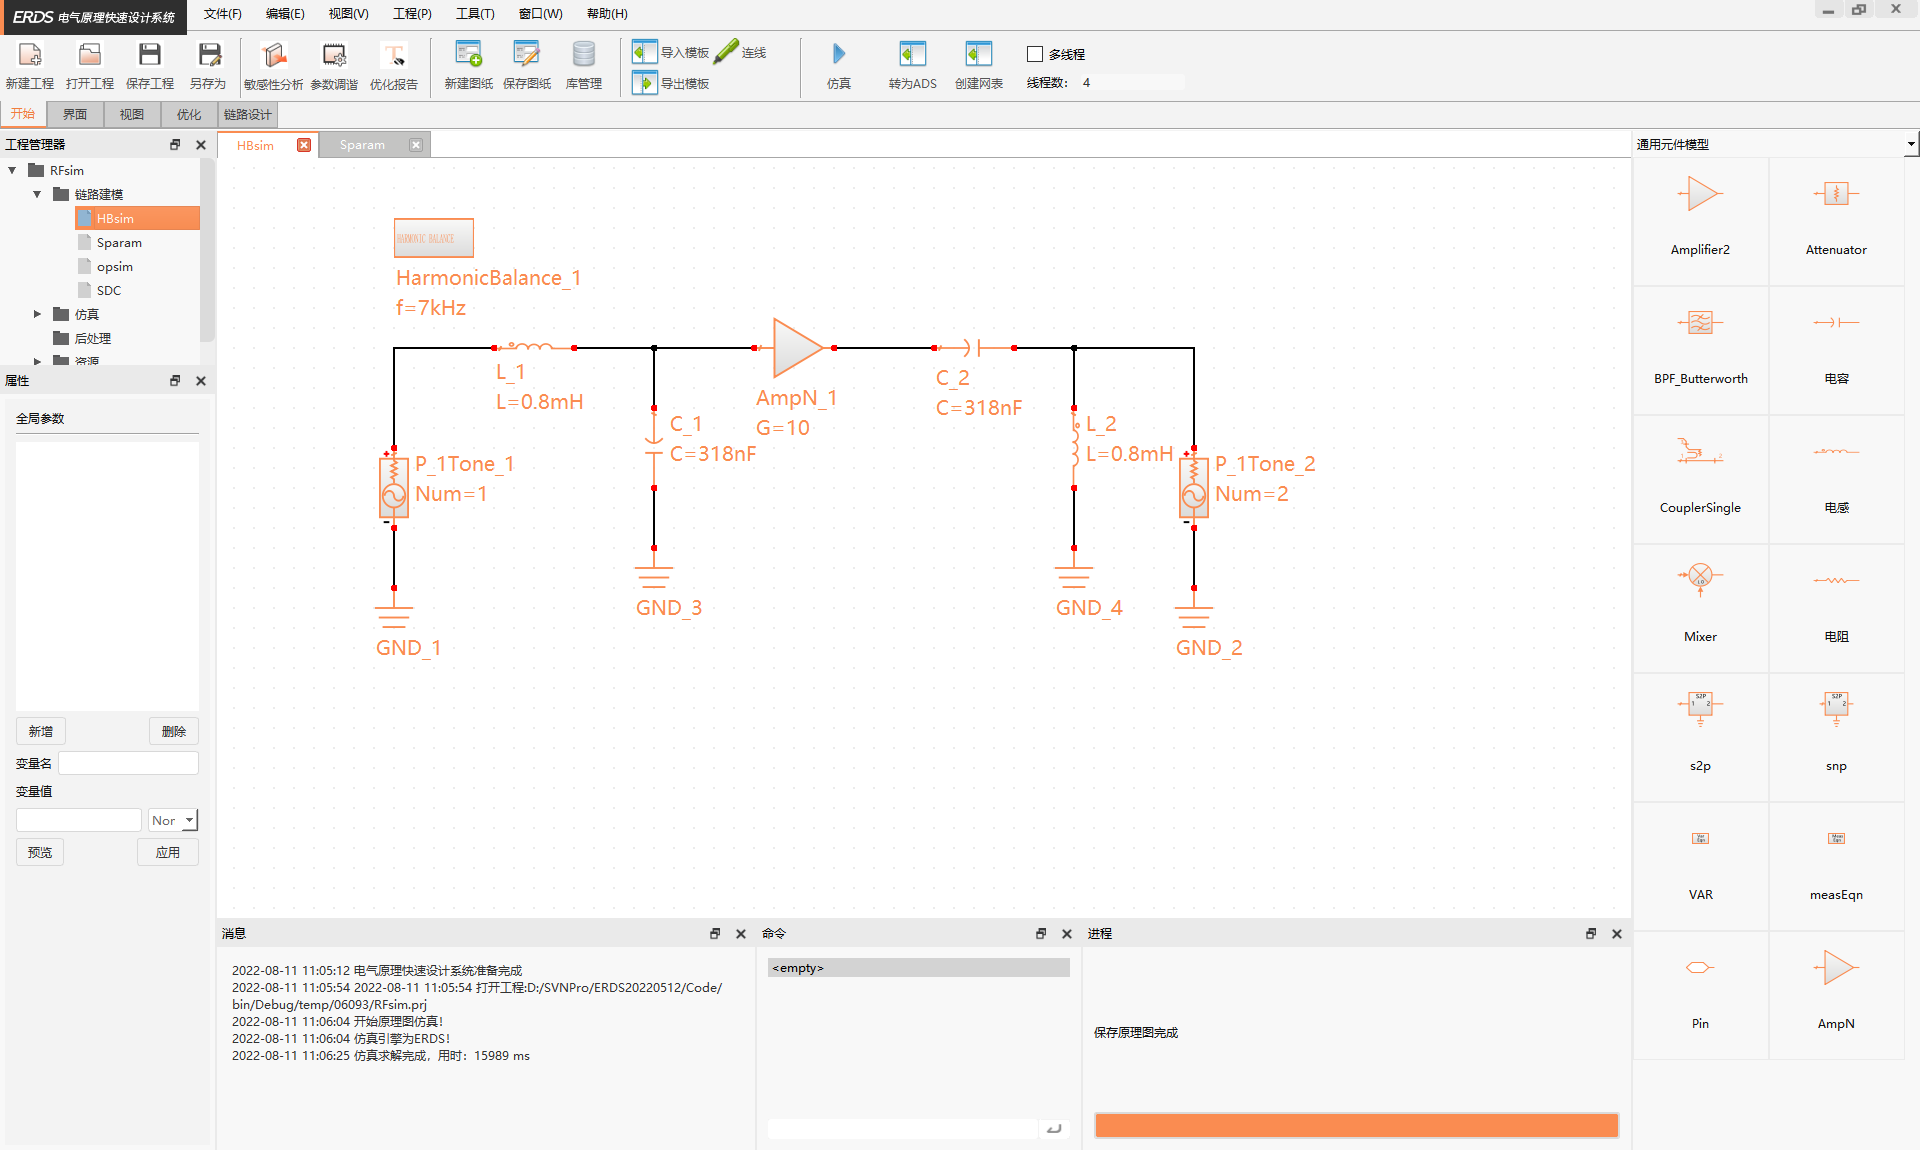Open the 文件(F) menu
Screen dimensions: 1920x1150
click(222, 14)
